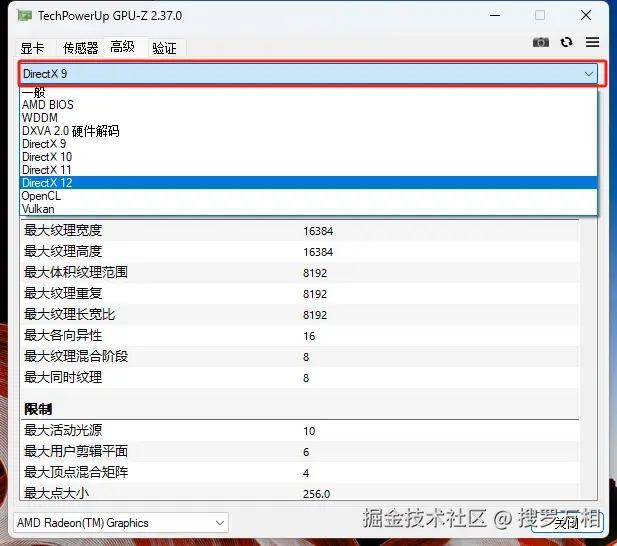Image resolution: width=617 pixels, height=546 pixels.
Task: Choose Vulkan from the list
Action: point(308,208)
